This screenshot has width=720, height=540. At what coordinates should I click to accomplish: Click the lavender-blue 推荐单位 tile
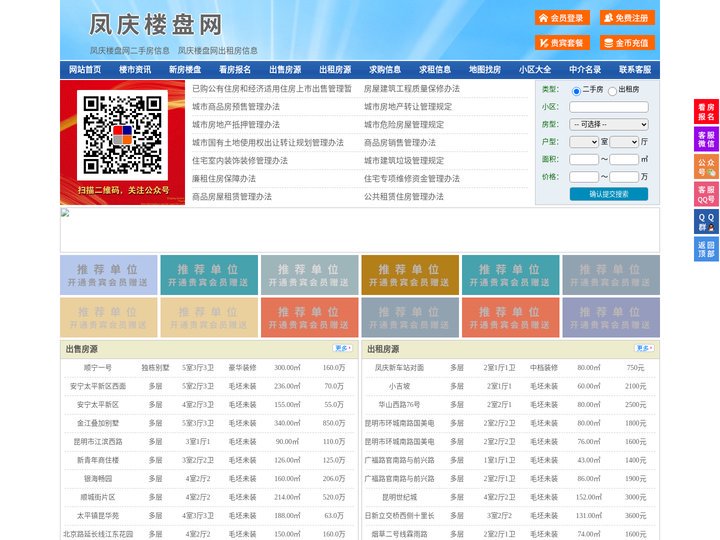[108, 275]
